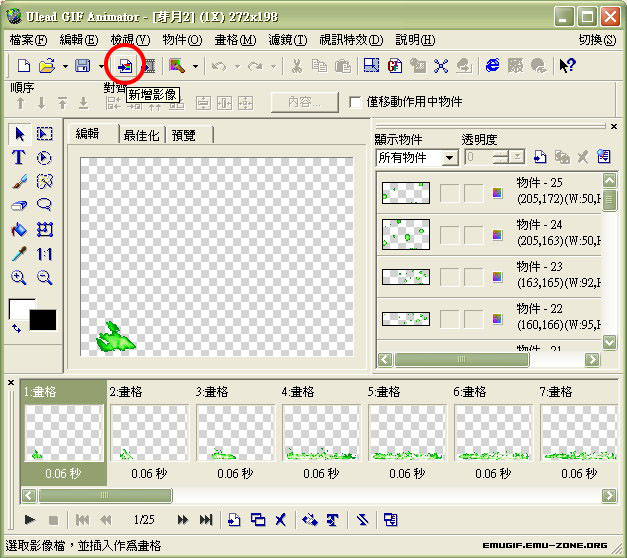This screenshot has width=627, height=558.
Task: Click the delete frame X icon
Action: [x=281, y=520]
